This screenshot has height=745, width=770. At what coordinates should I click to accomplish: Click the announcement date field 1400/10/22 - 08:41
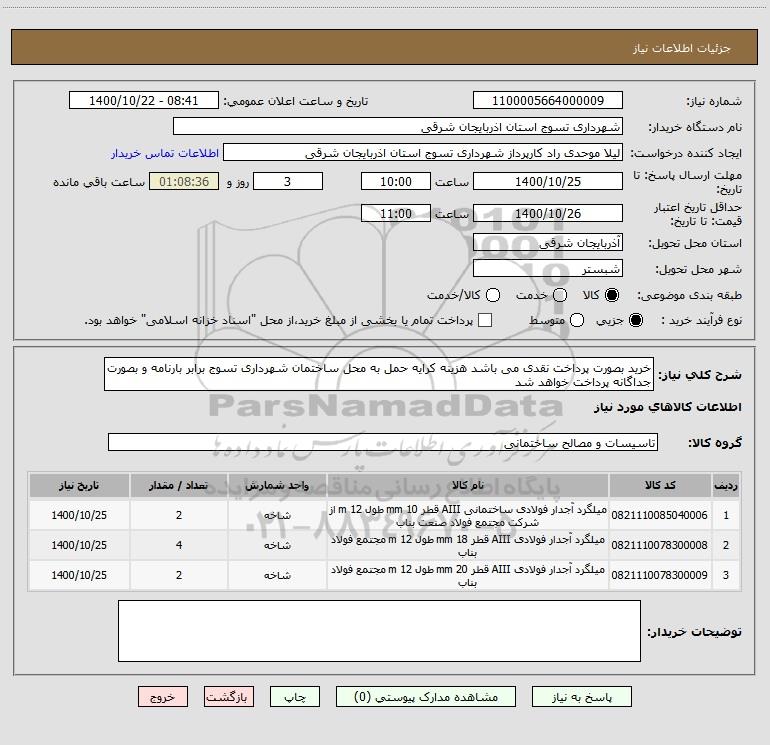tap(143, 101)
